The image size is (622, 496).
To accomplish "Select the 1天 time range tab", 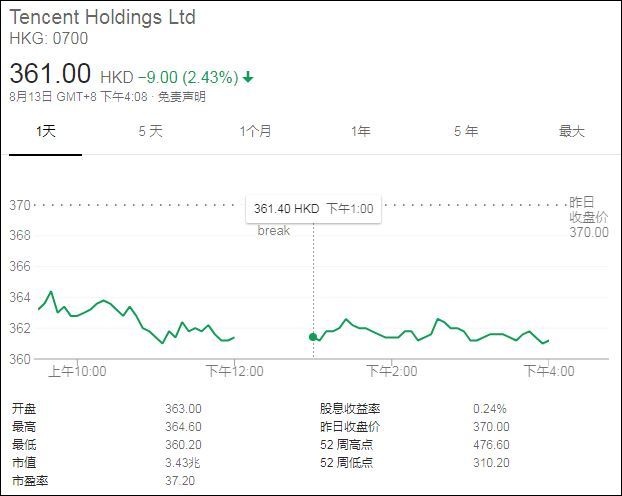I will coord(45,132).
